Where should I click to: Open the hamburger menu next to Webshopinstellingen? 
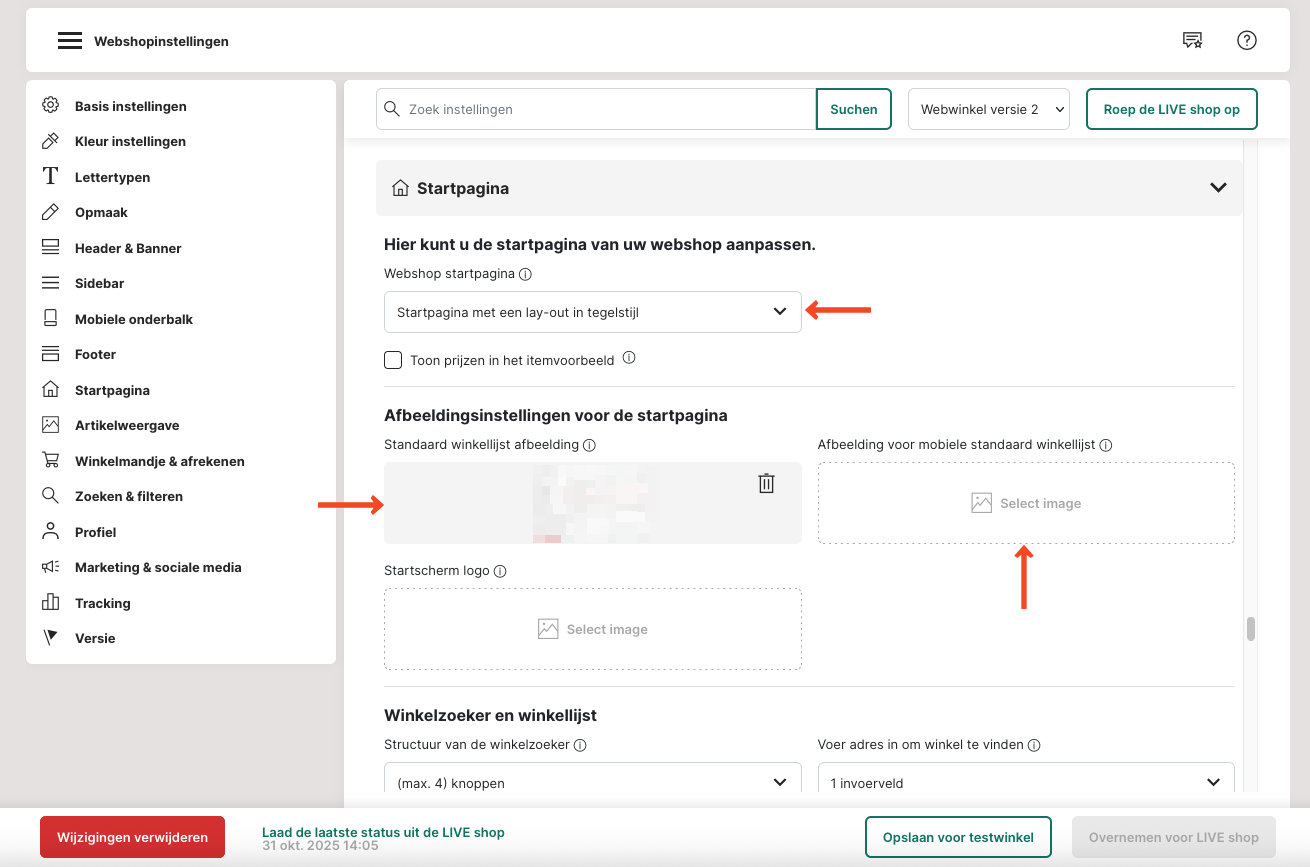(69, 41)
